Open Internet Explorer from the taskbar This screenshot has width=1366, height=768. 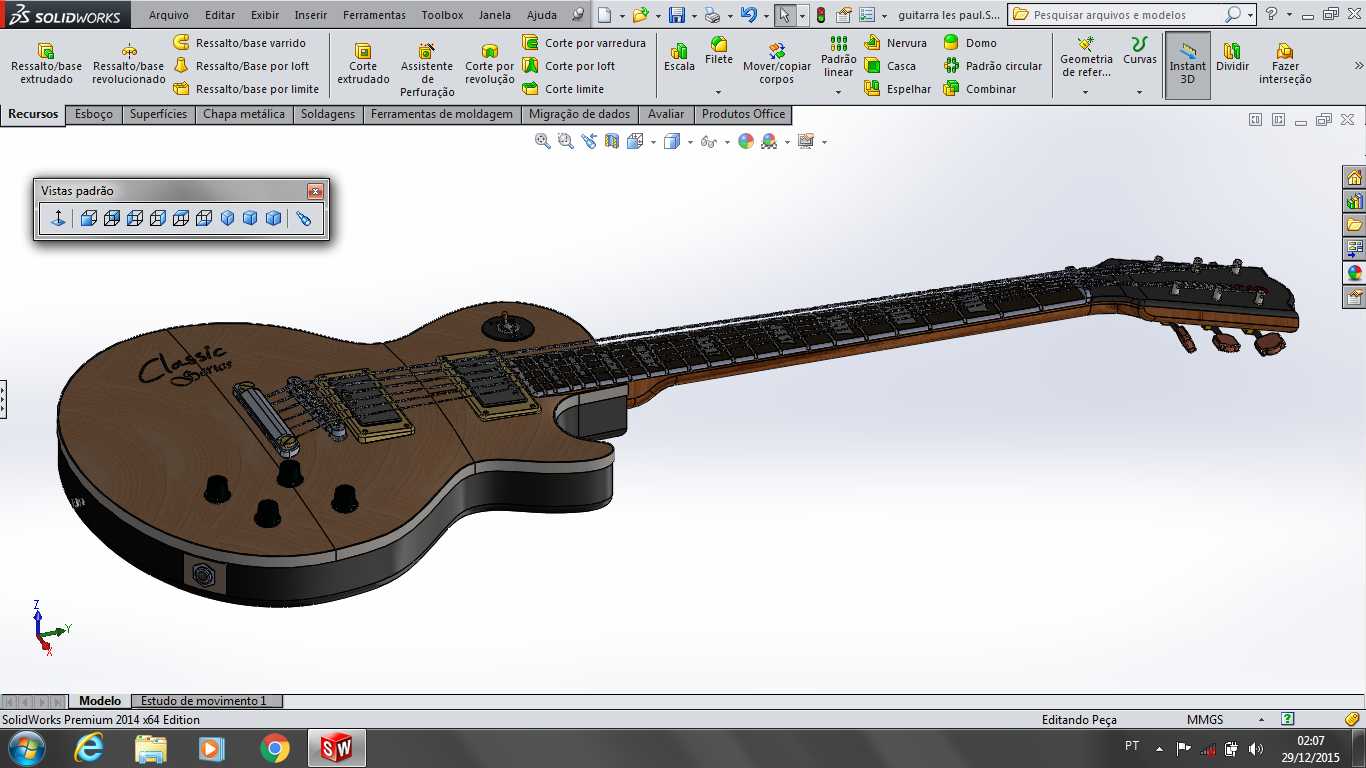coord(89,748)
